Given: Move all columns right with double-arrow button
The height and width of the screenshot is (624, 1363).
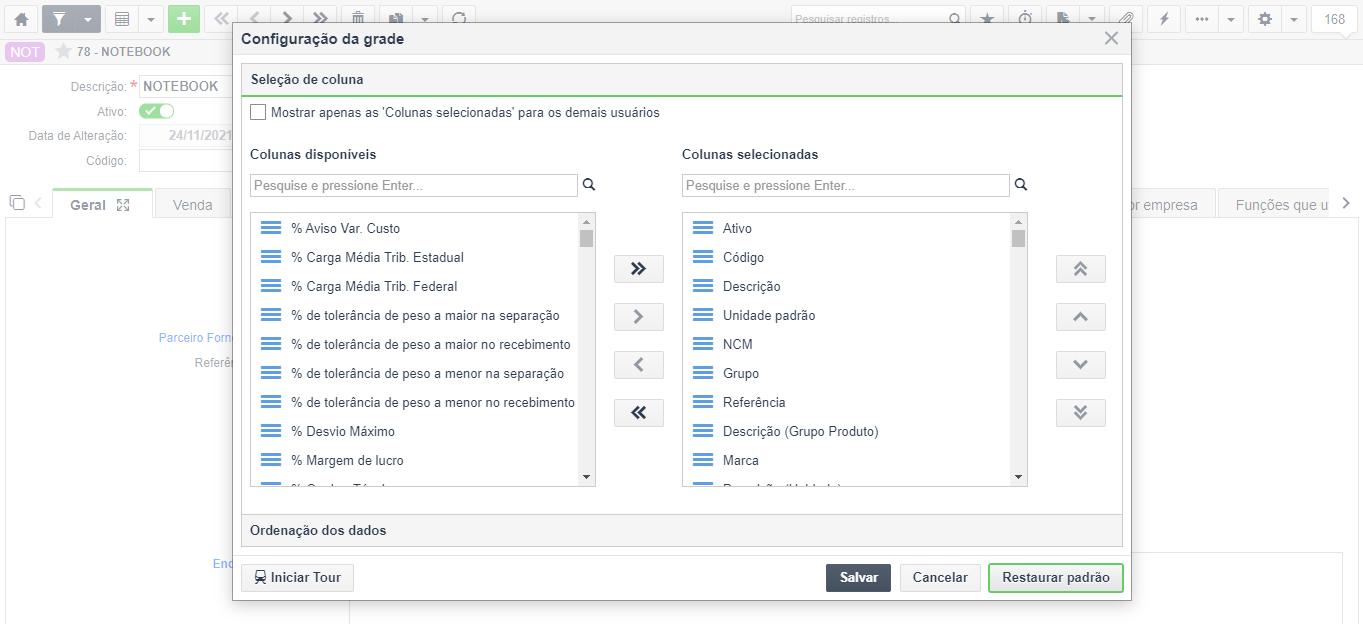Looking at the screenshot, I should coord(639,268).
